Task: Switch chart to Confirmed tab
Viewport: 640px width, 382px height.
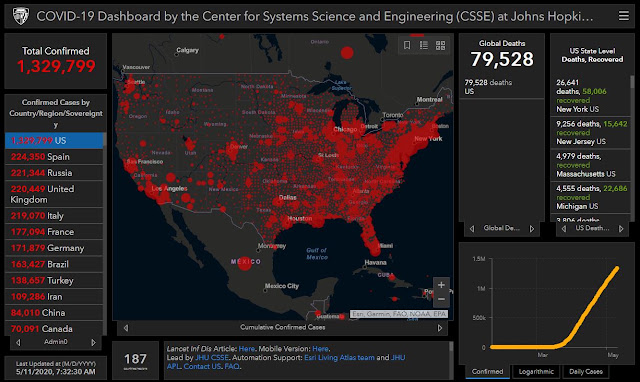Action: tap(487, 371)
